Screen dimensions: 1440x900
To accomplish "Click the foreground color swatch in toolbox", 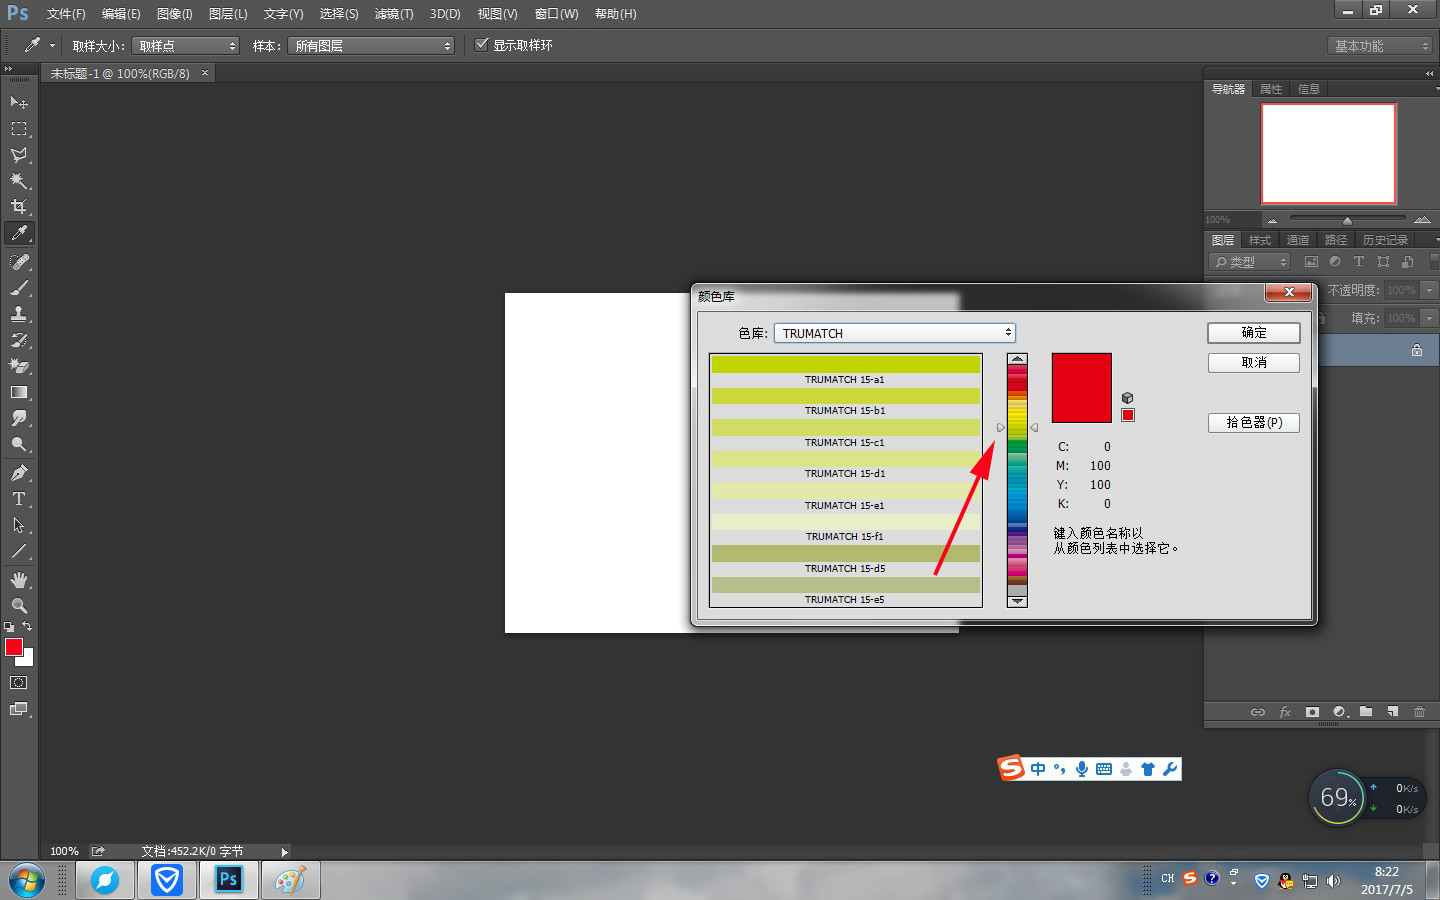I will (14, 647).
